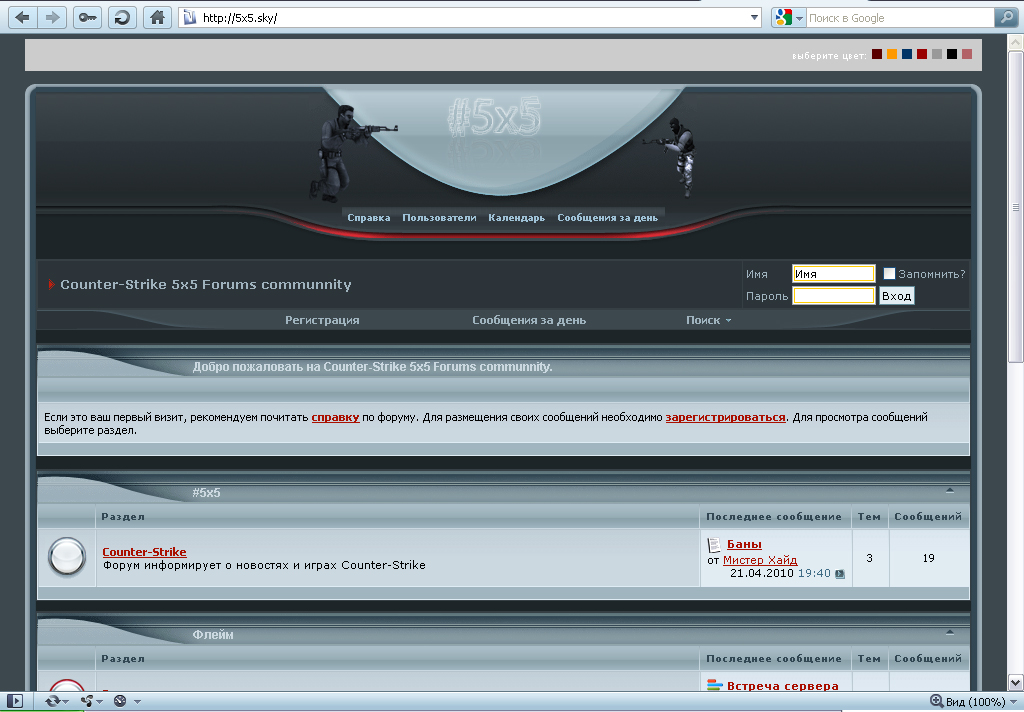
Task: Click the browser Forward arrow button
Action: pos(53,17)
